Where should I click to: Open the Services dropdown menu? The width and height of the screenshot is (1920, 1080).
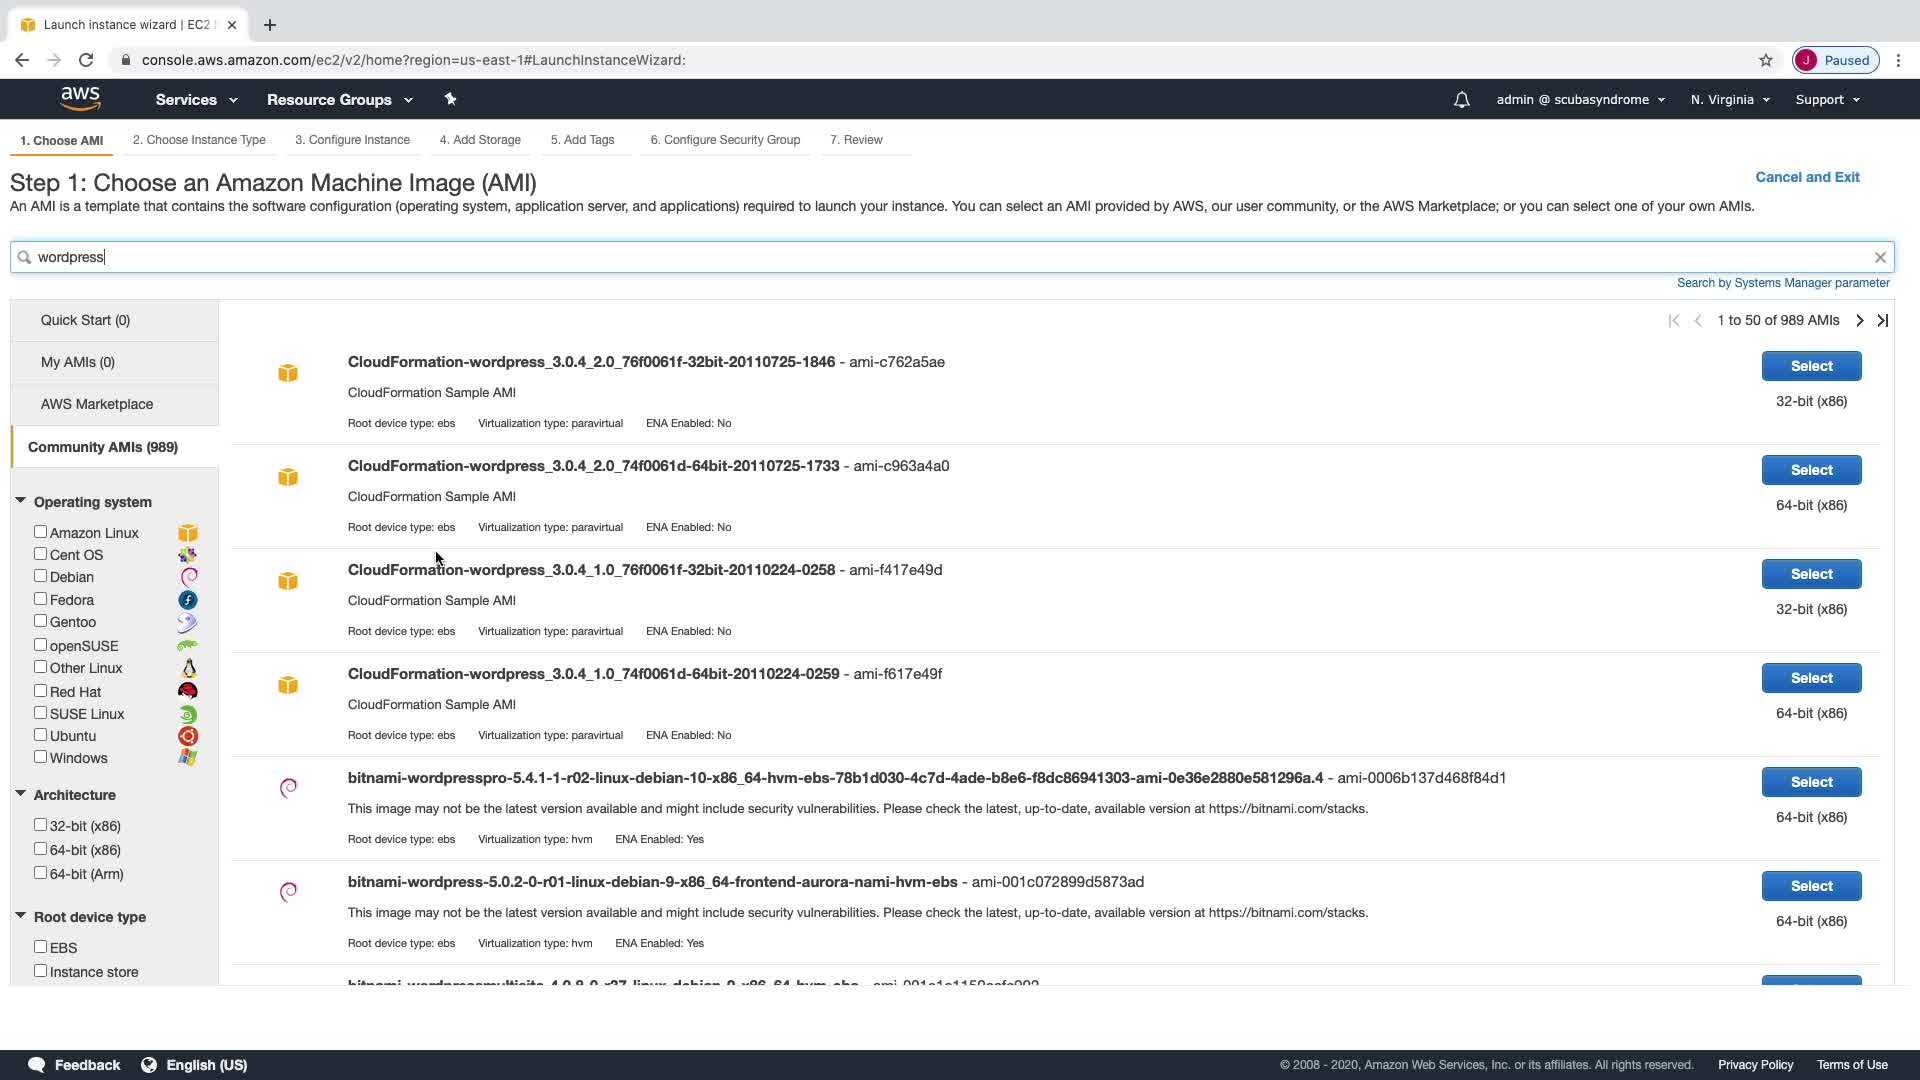point(196,100)
